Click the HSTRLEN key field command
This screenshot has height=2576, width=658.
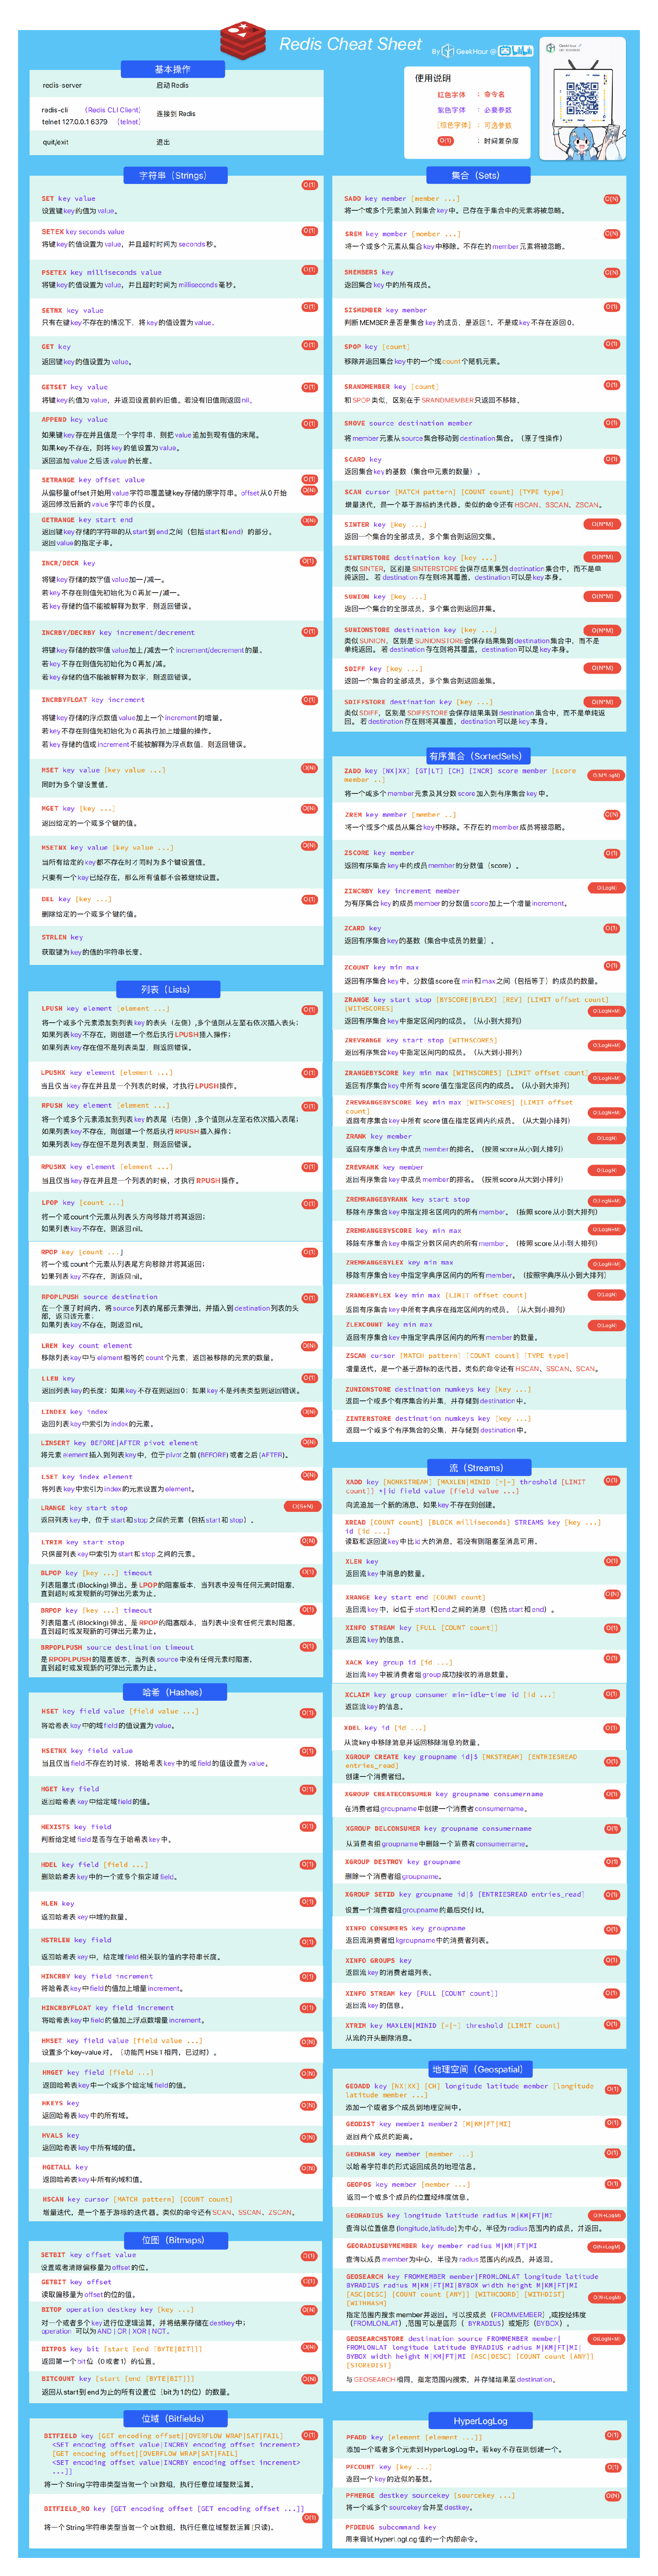tap(77, 1940)
